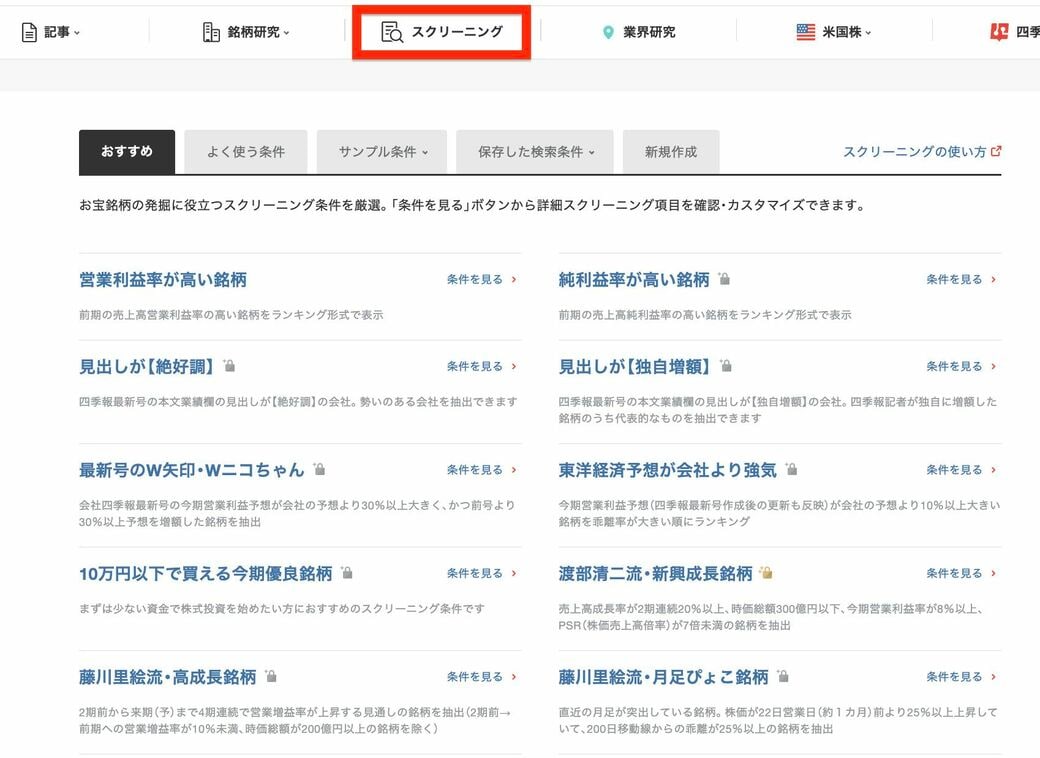
Task: Select the スクリーニング magnifier icon
Action: (x=391, y=31)
